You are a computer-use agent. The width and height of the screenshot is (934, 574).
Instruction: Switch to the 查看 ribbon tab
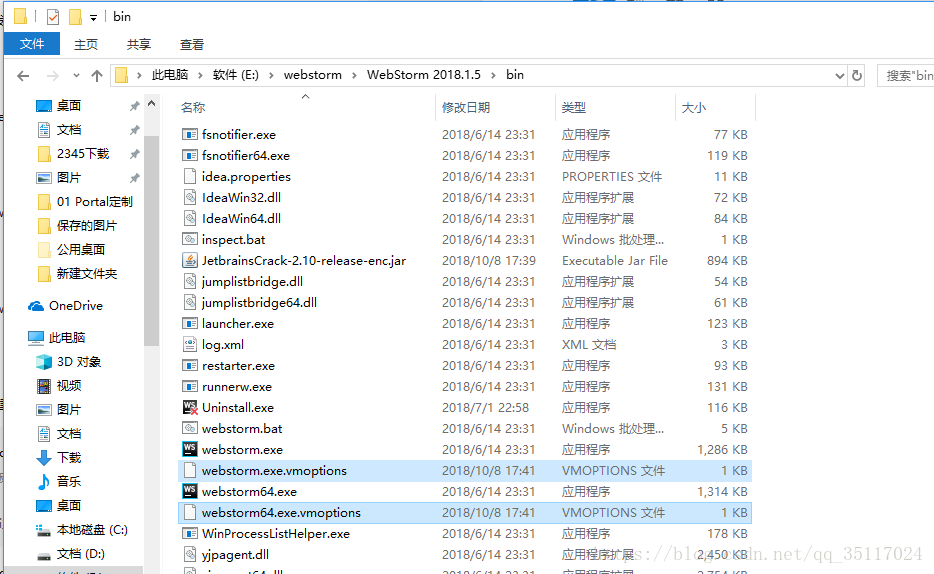(x=192, y=45)
